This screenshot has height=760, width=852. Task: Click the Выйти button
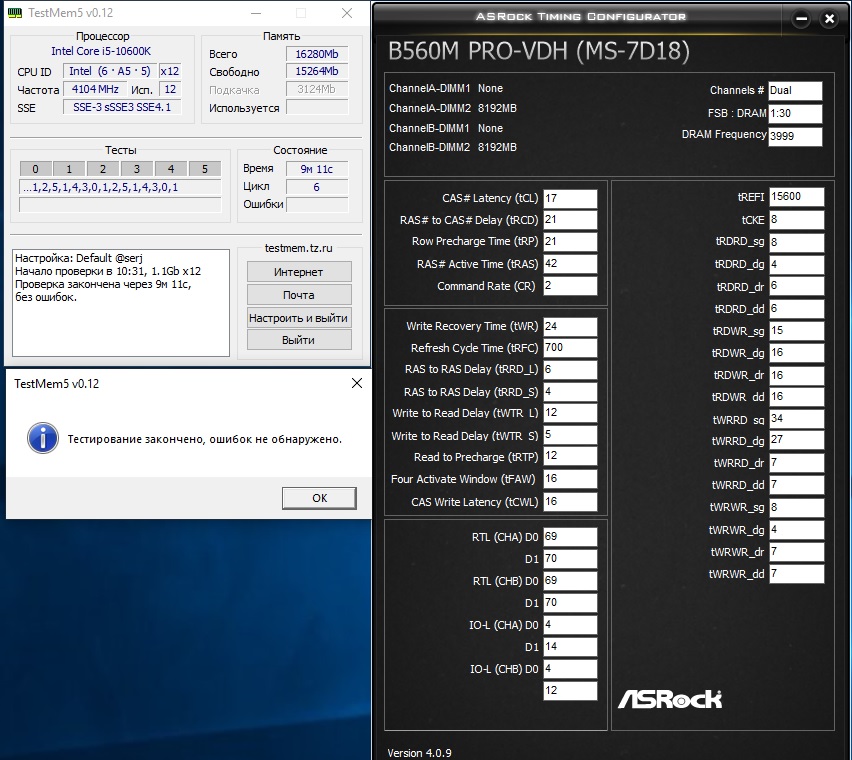pos(299,340)
